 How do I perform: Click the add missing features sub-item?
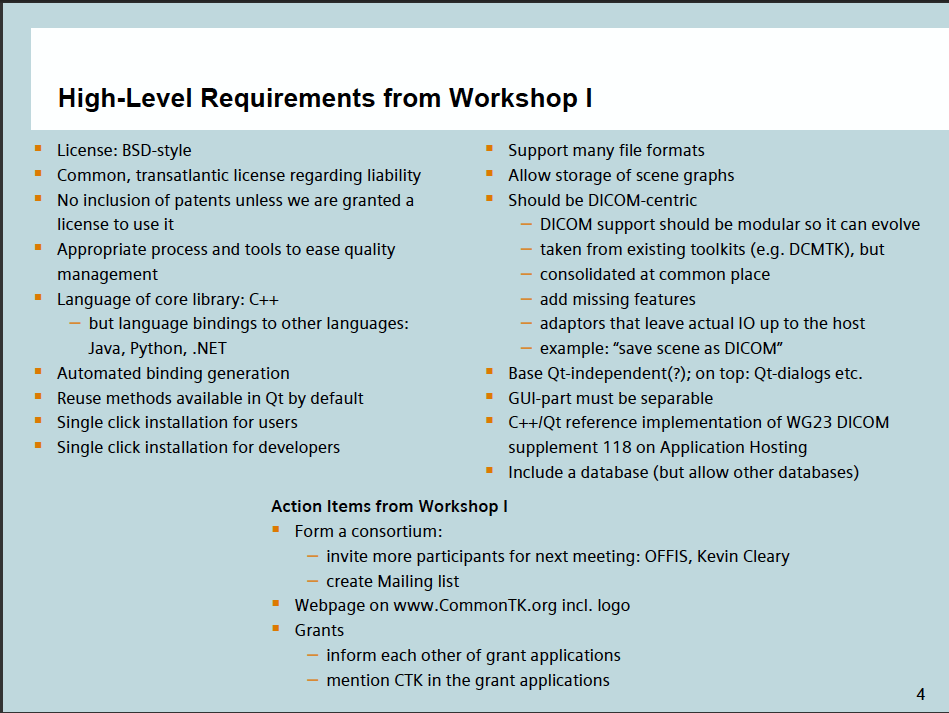617,299
